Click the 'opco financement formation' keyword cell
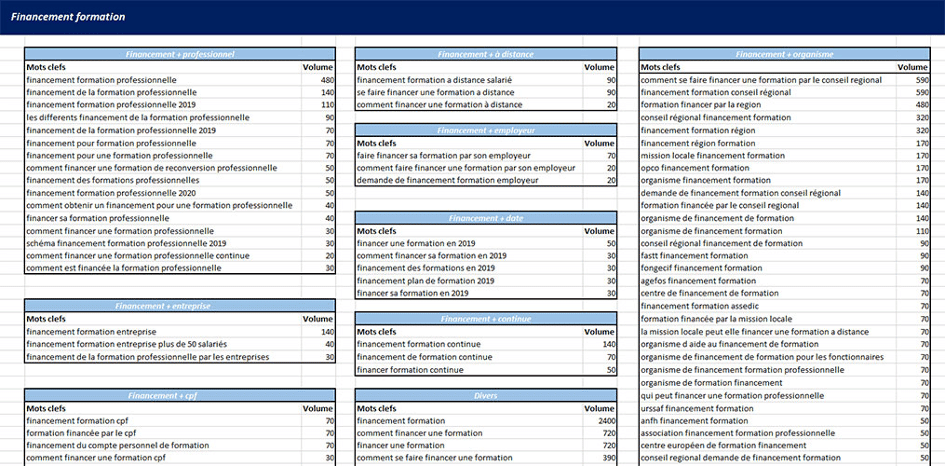 (694, 168)
